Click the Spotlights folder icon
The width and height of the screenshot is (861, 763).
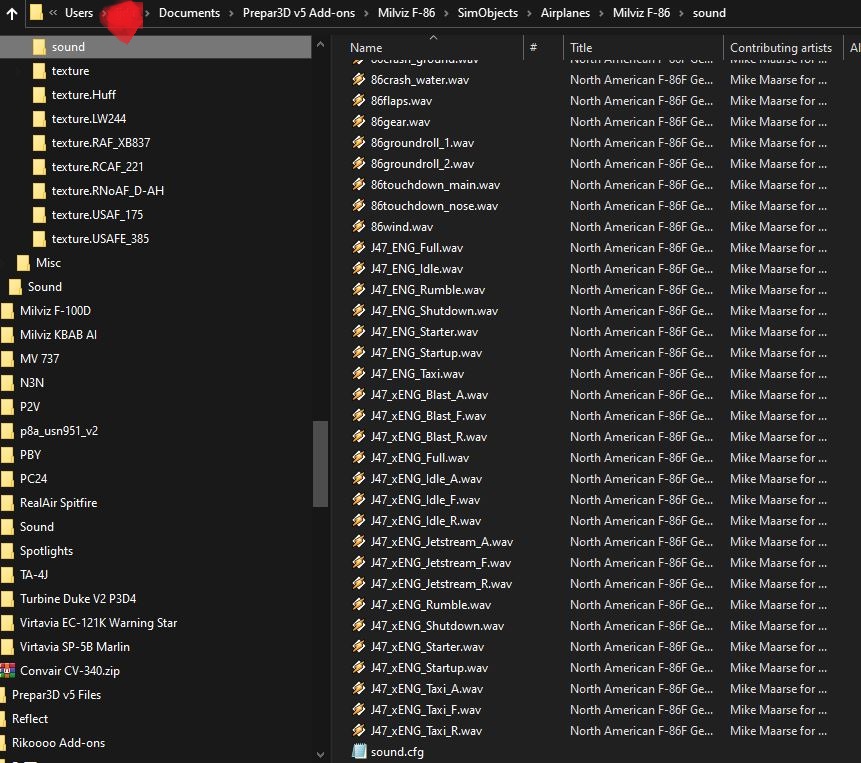point(7,551)
